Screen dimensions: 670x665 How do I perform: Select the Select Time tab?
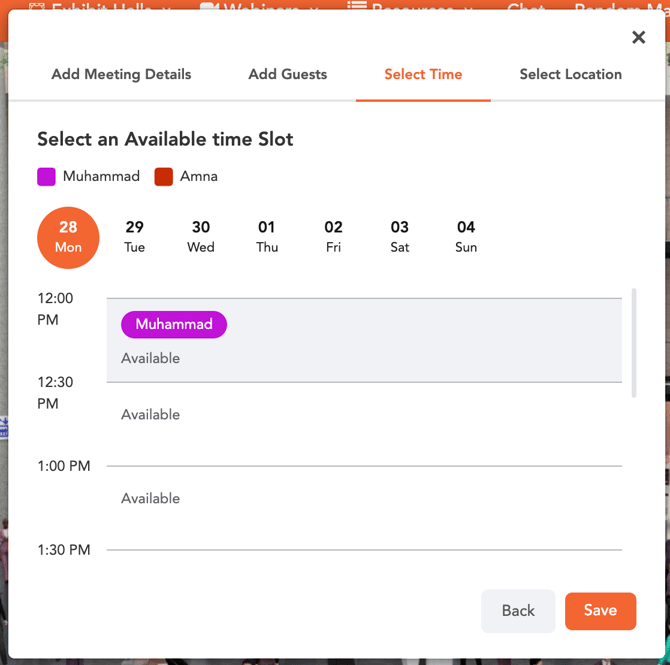(423, 74)
